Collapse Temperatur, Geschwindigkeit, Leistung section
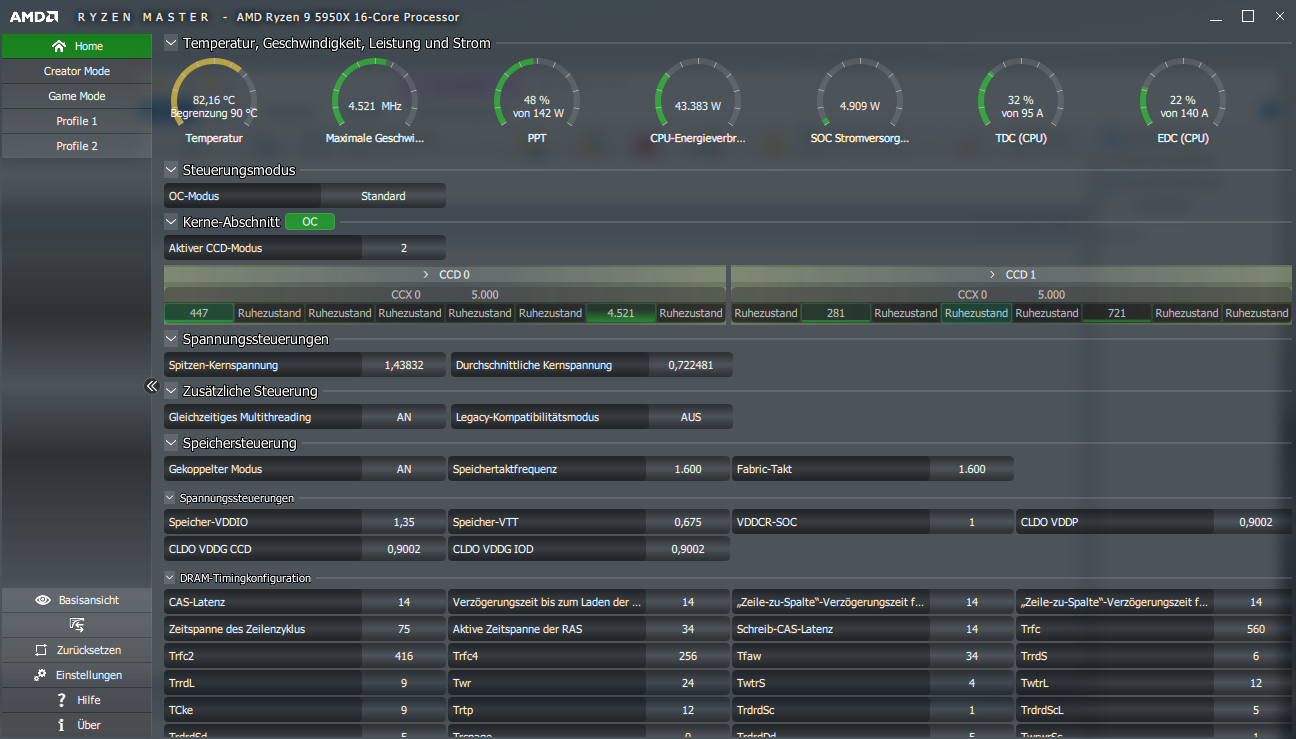Image resolution: width=1296 pixels, height=739 pixels. (171, 43)
